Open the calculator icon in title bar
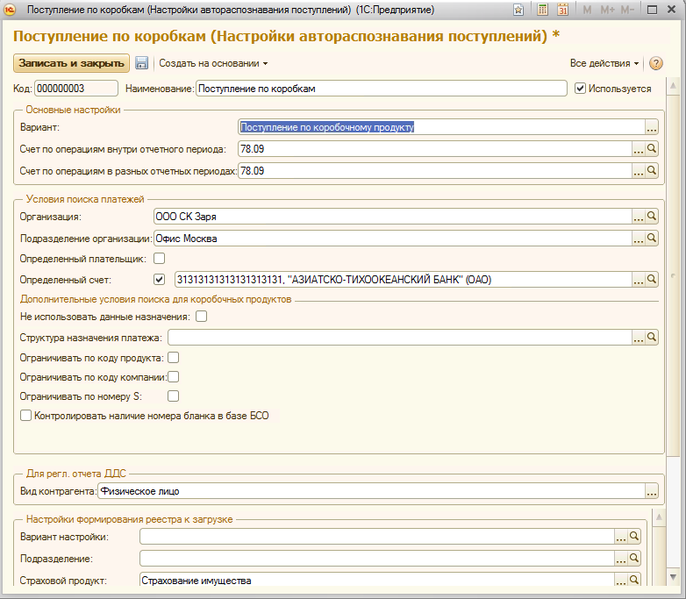 click(x=542, y=10)
